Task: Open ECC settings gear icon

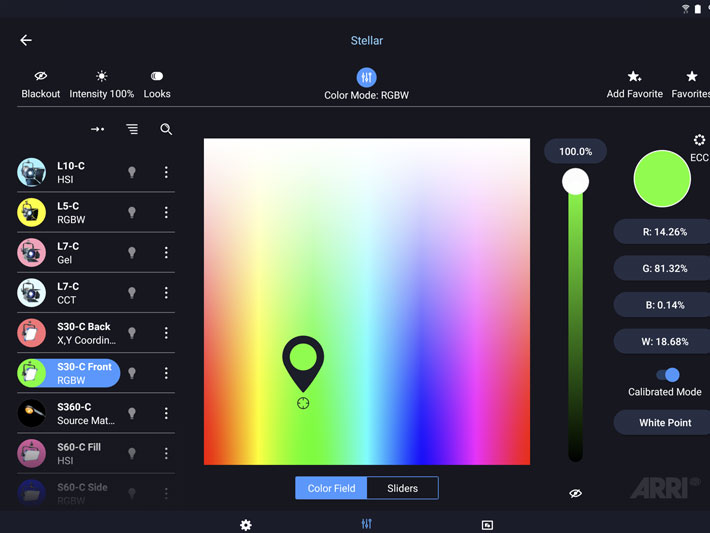Action: [699, 140]
